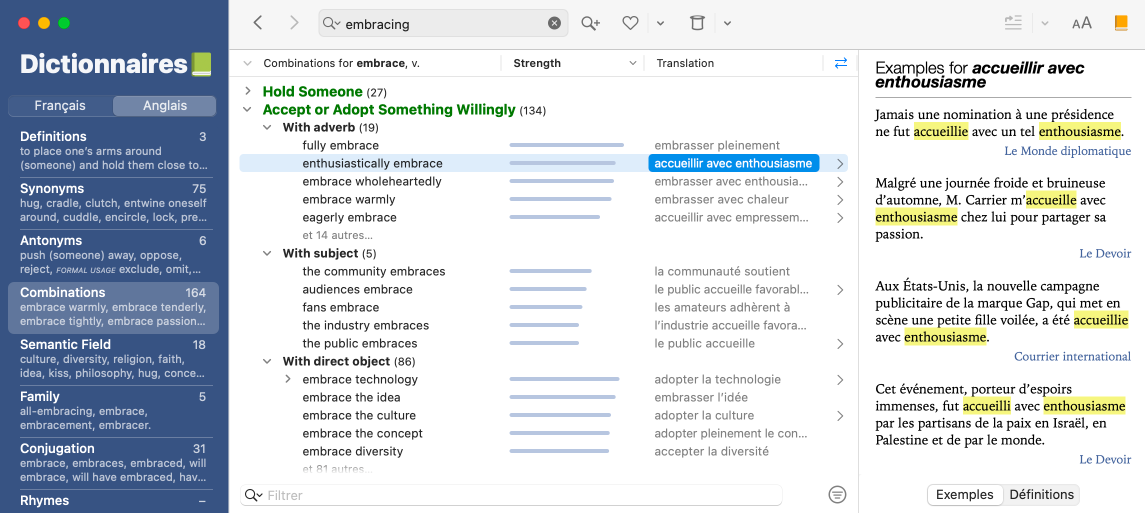Image resolution: width=1145 pixels, height=513 pixels.
Task: Switch right panel to Définitions
Action: [x=1041, y=495]
